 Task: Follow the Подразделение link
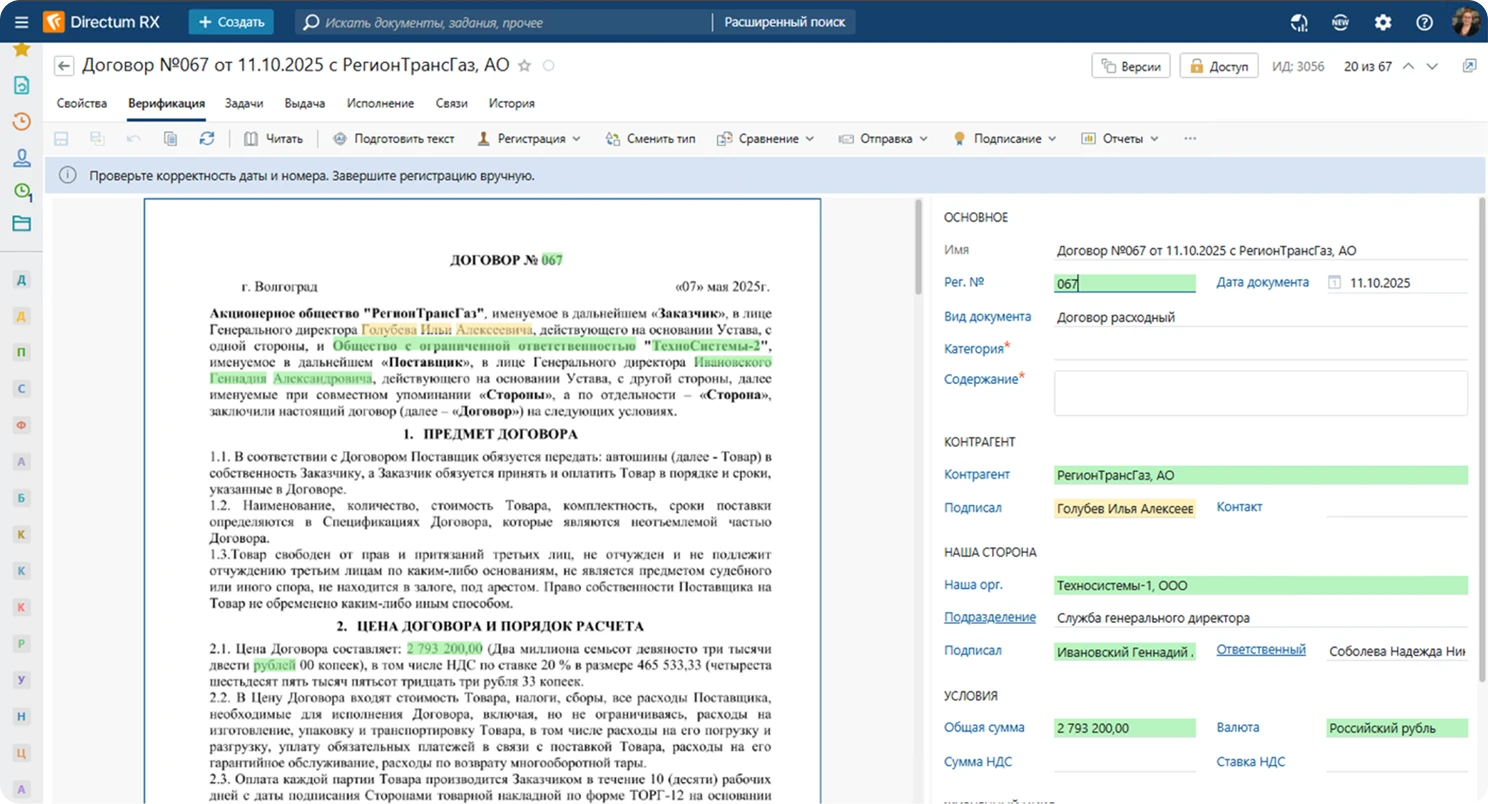click(x=989, y=618)
